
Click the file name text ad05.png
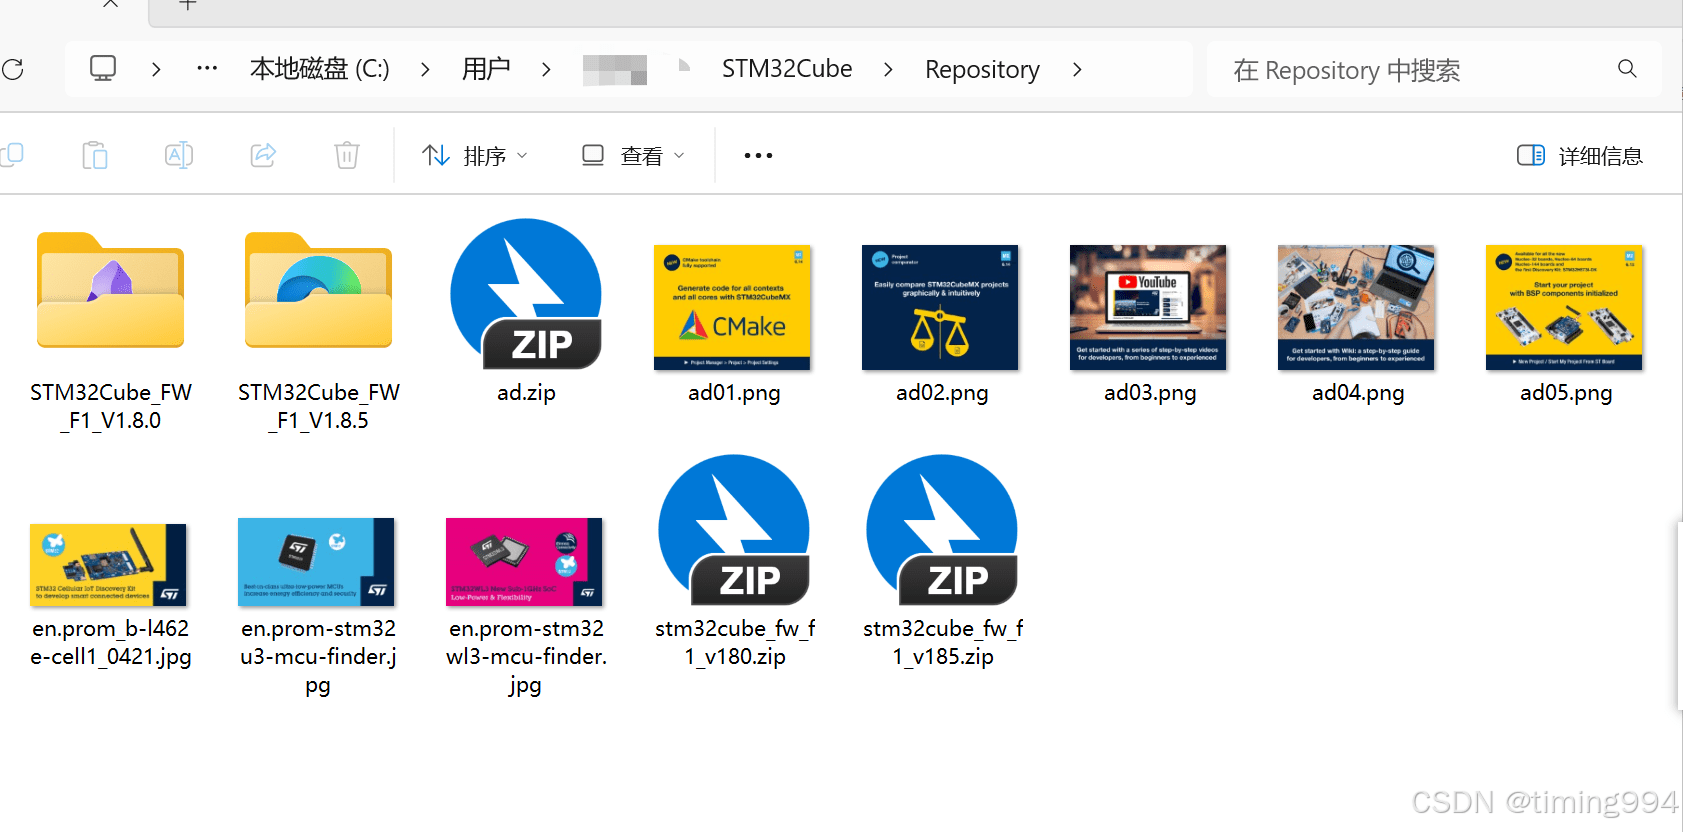click(1566, 393)
